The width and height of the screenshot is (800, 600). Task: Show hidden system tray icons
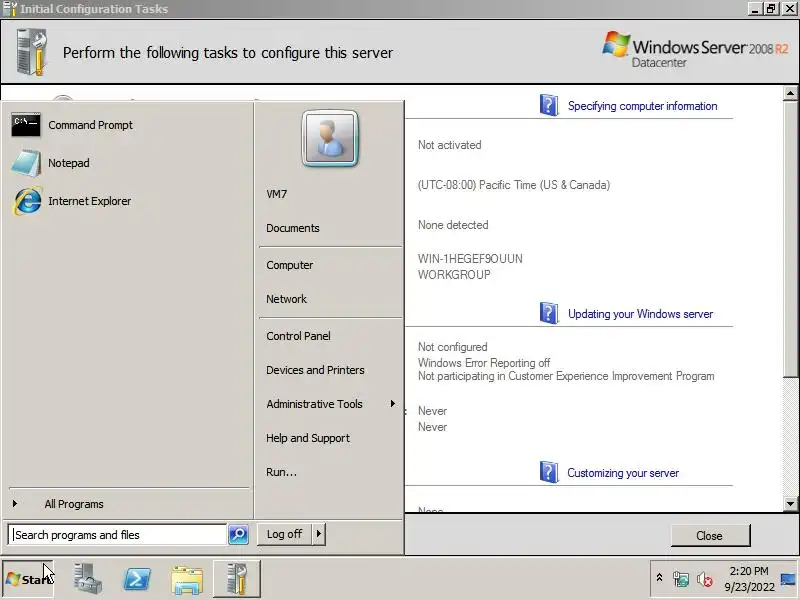tap(659, 578)
